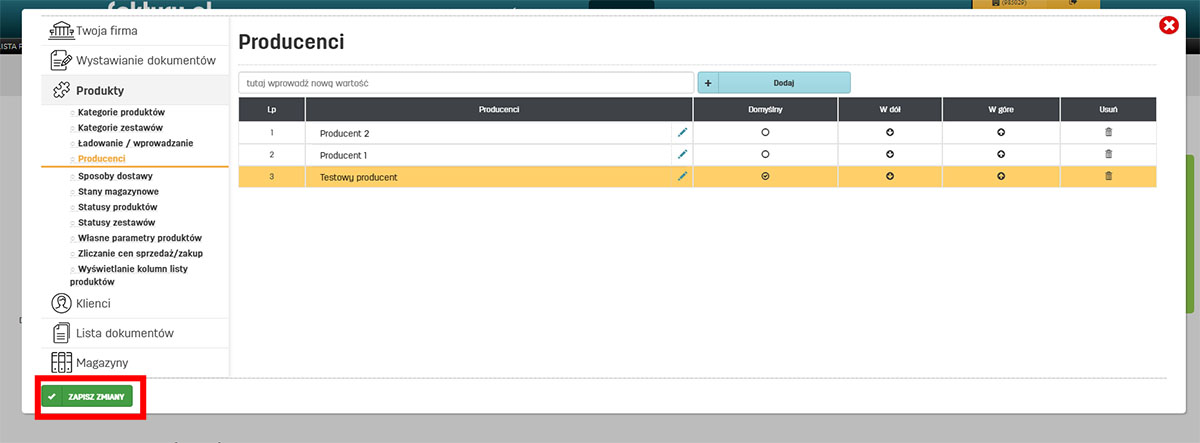Image resolution: width=1200 pixels, height=443 pixels.
Task: Set Producent 1 as default producer
Action: point(765,154)
